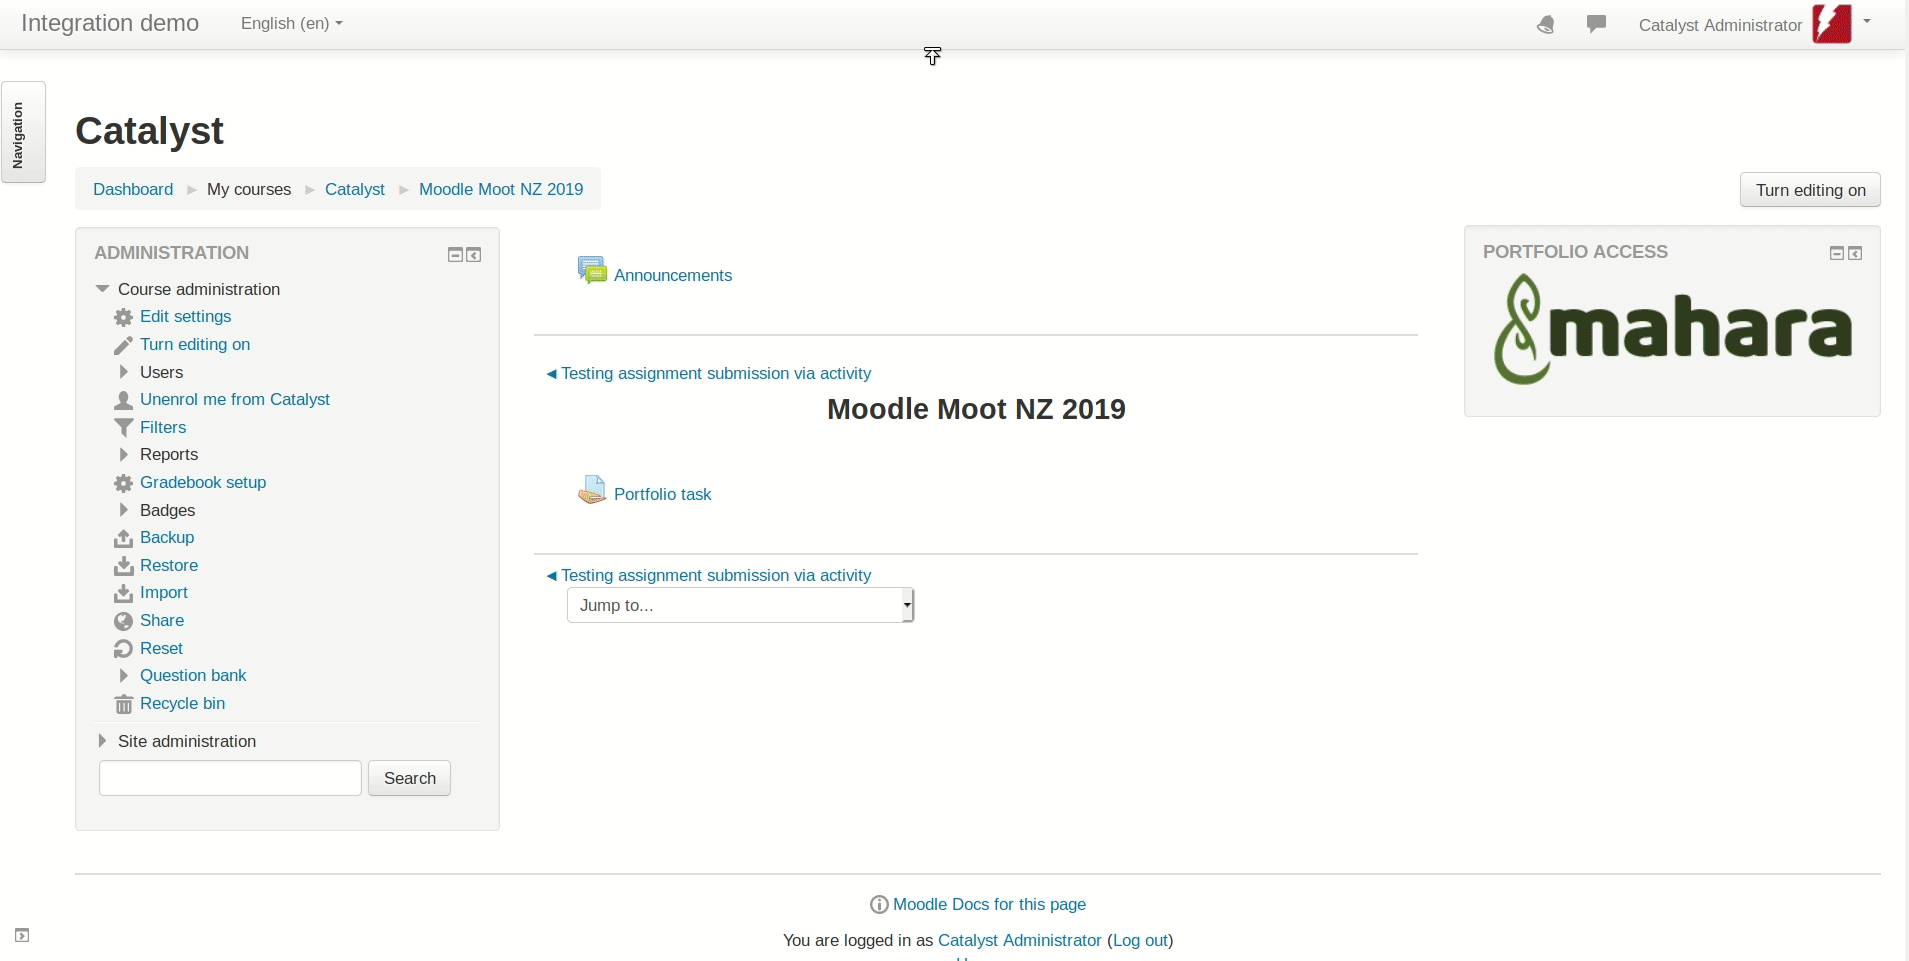
Task: Click the small dock icon at the page's bottom-left corner
Action: (x=22, y=936)
